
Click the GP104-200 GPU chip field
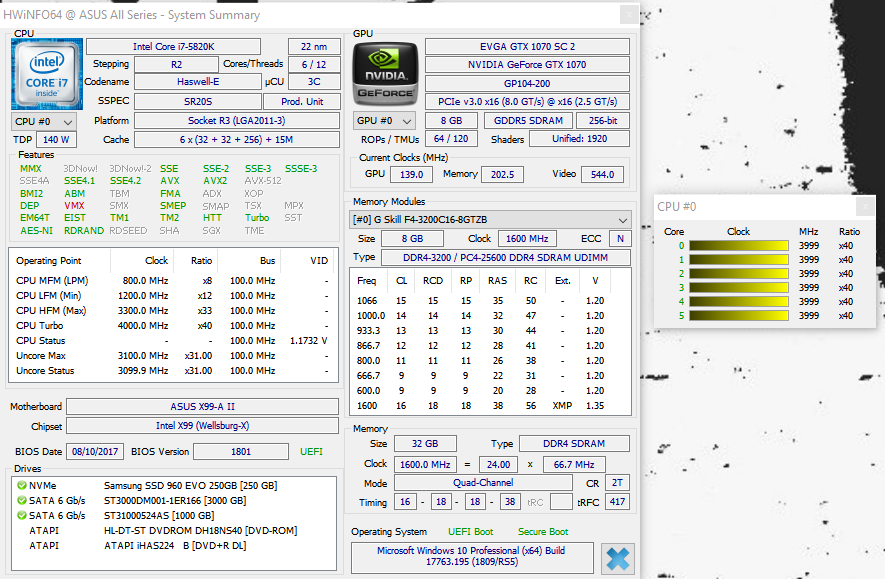click(x=527, y=84)
